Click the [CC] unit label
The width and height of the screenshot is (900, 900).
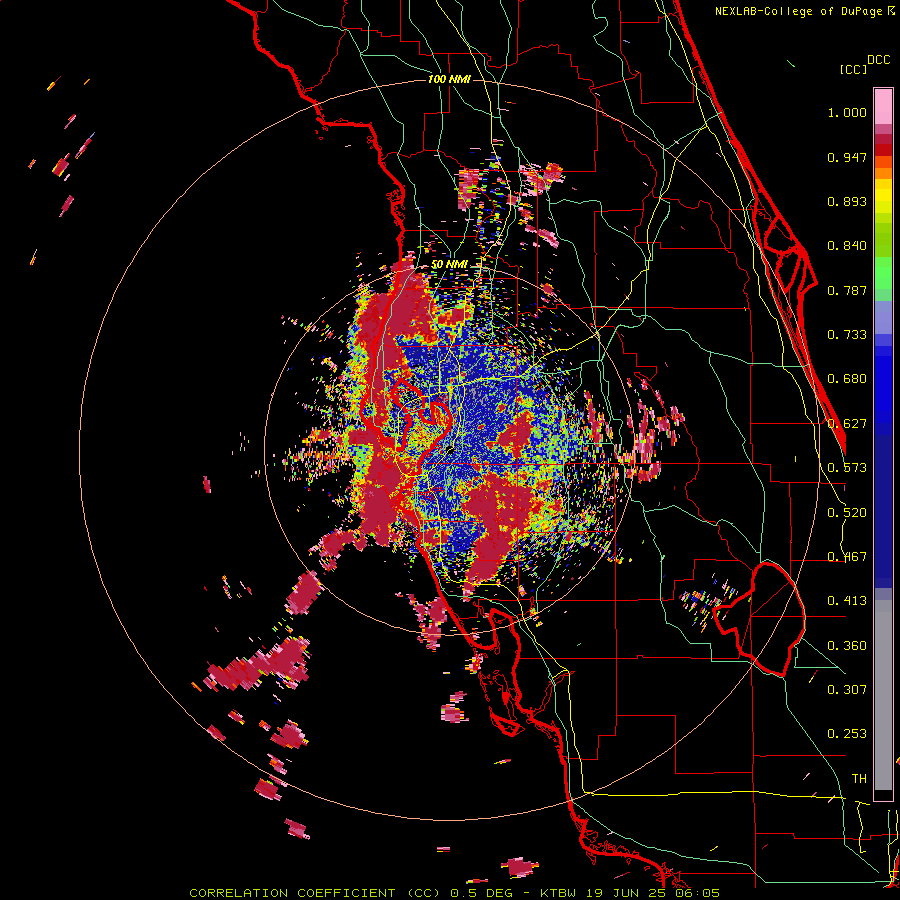point(853,69)
